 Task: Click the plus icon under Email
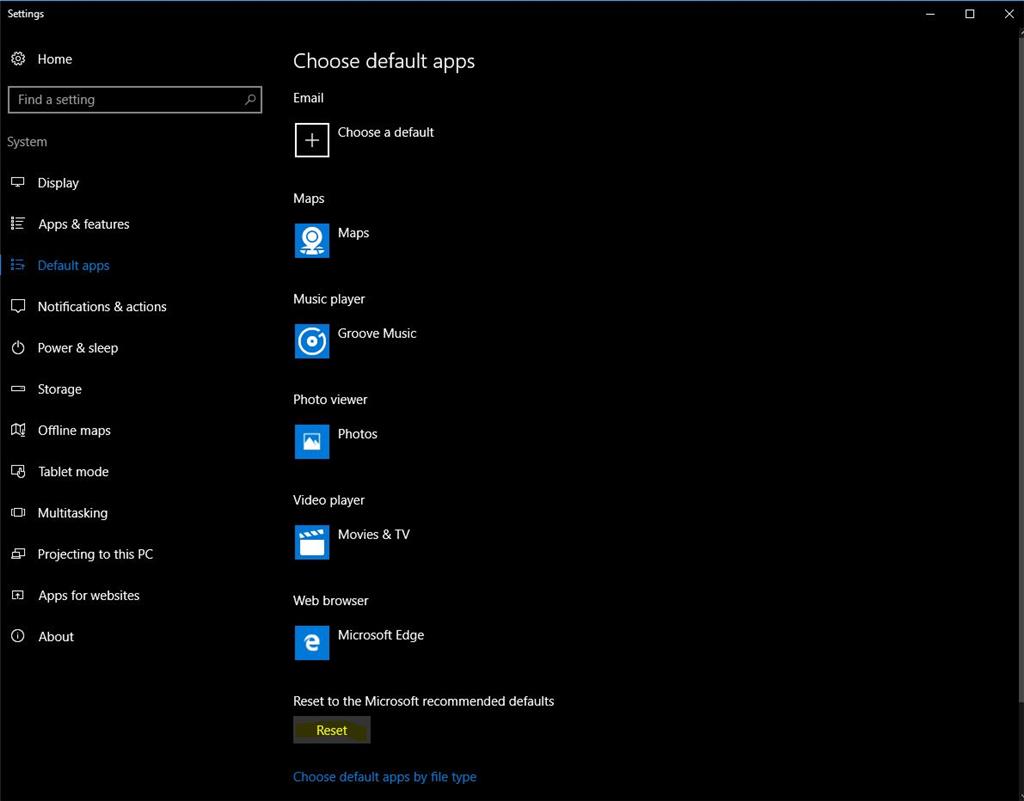tap(312, 140)
